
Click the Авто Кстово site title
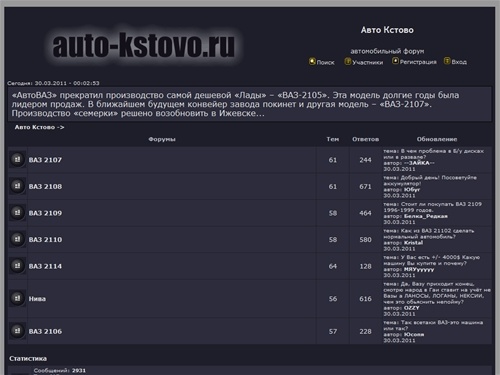[387, 30]
